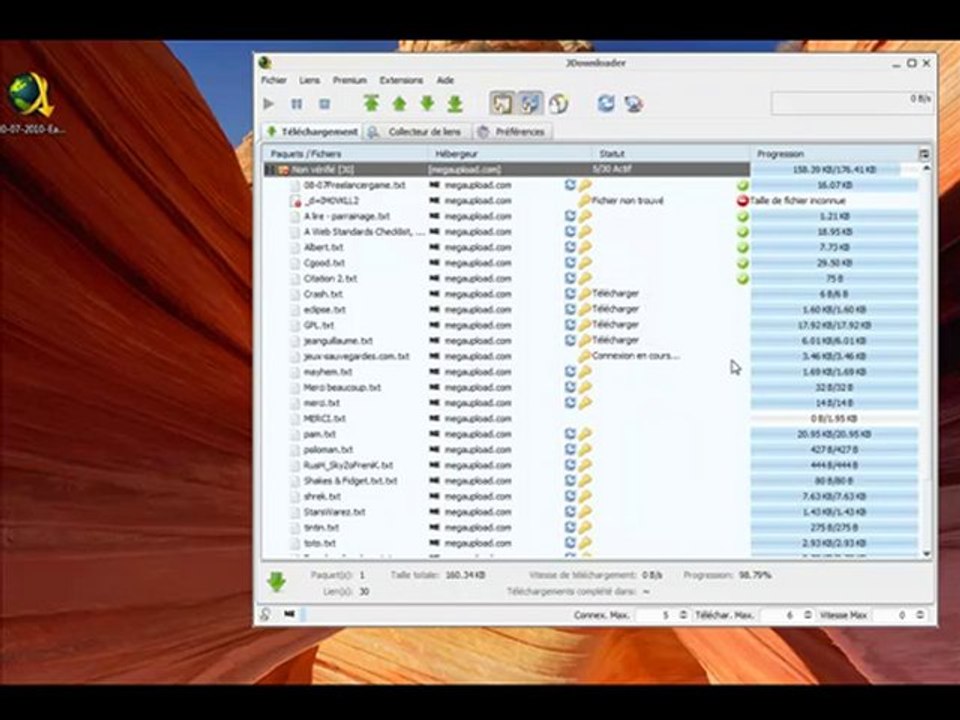Image resolution: width=960 pixels, height=720 pixels.
Task: Click the key icon on shrek.txt row
Action: tap(585, 497)
